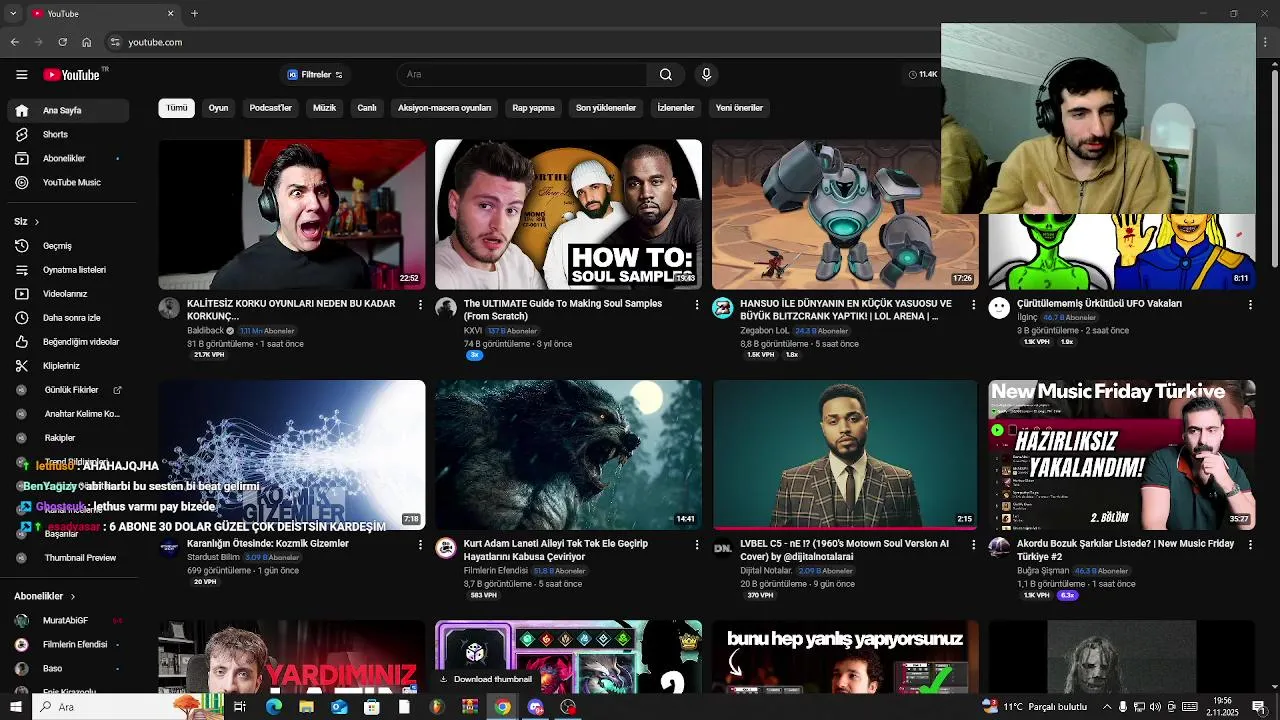Open Microsoft Edge from taskbar

click(274, 707)
